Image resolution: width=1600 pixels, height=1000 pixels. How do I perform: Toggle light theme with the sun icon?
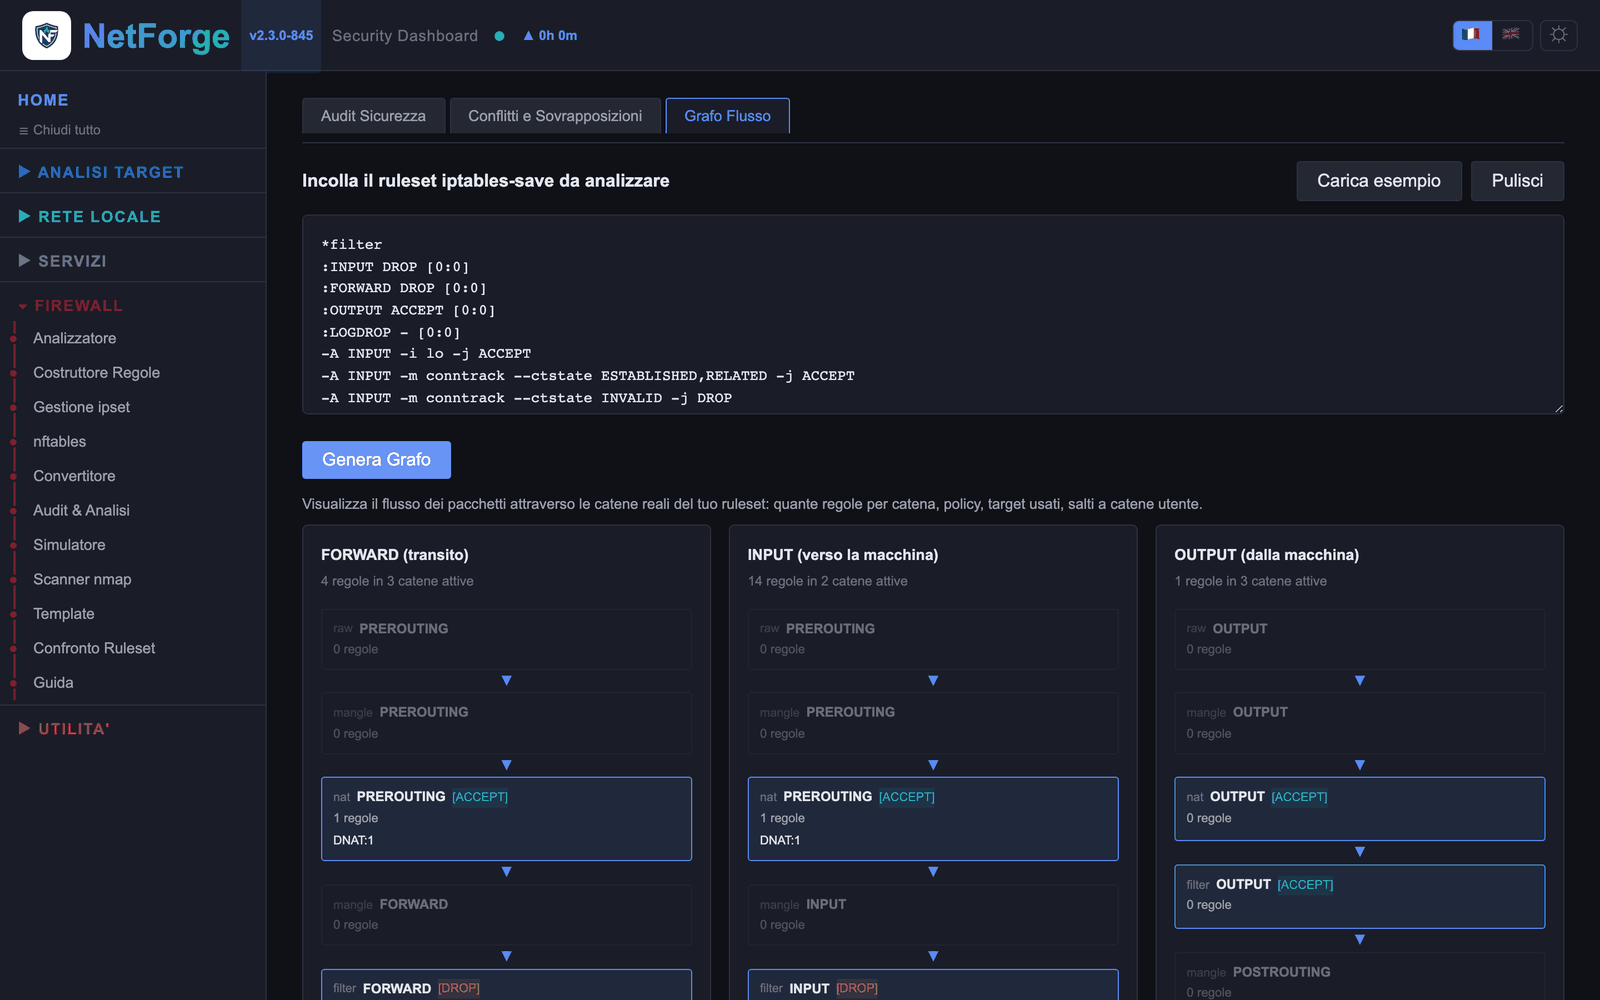tap(1558, 35)
